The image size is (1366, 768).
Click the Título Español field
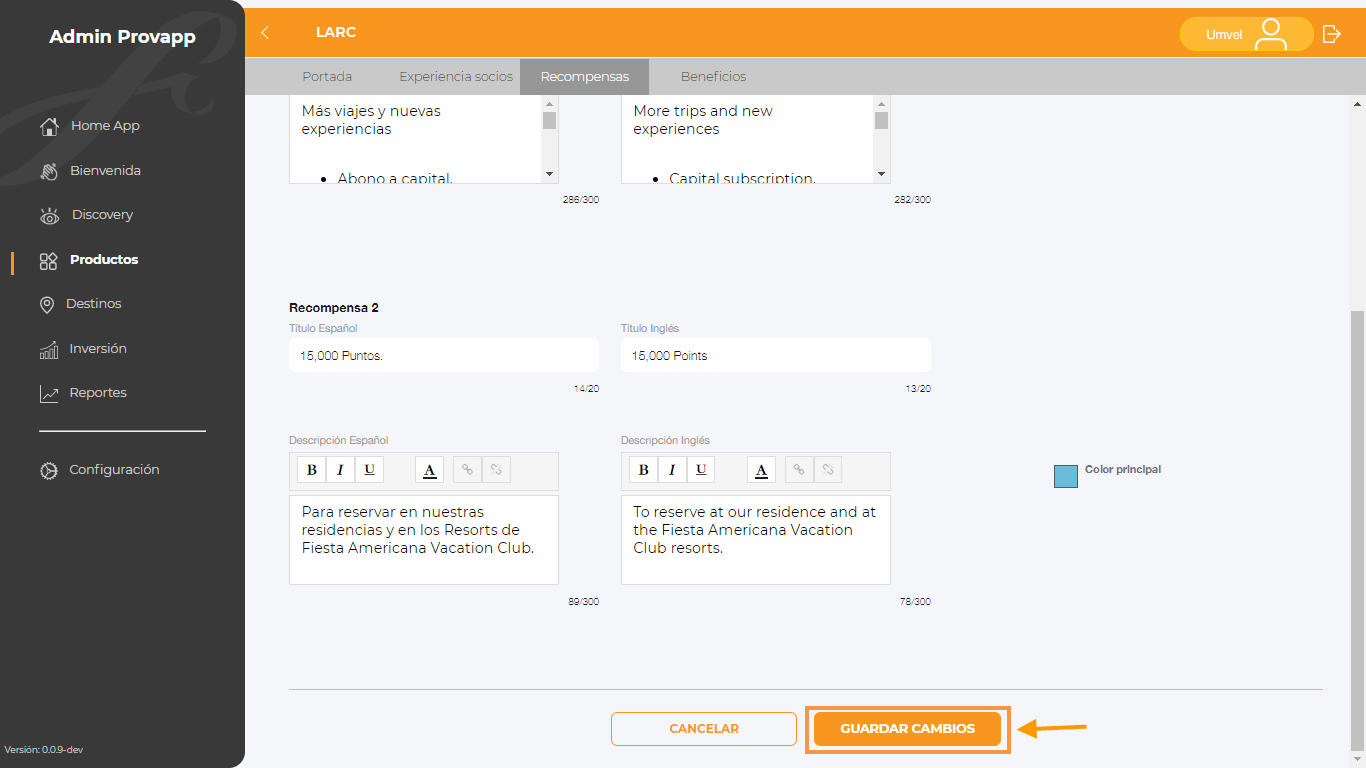tap(444, 355)
